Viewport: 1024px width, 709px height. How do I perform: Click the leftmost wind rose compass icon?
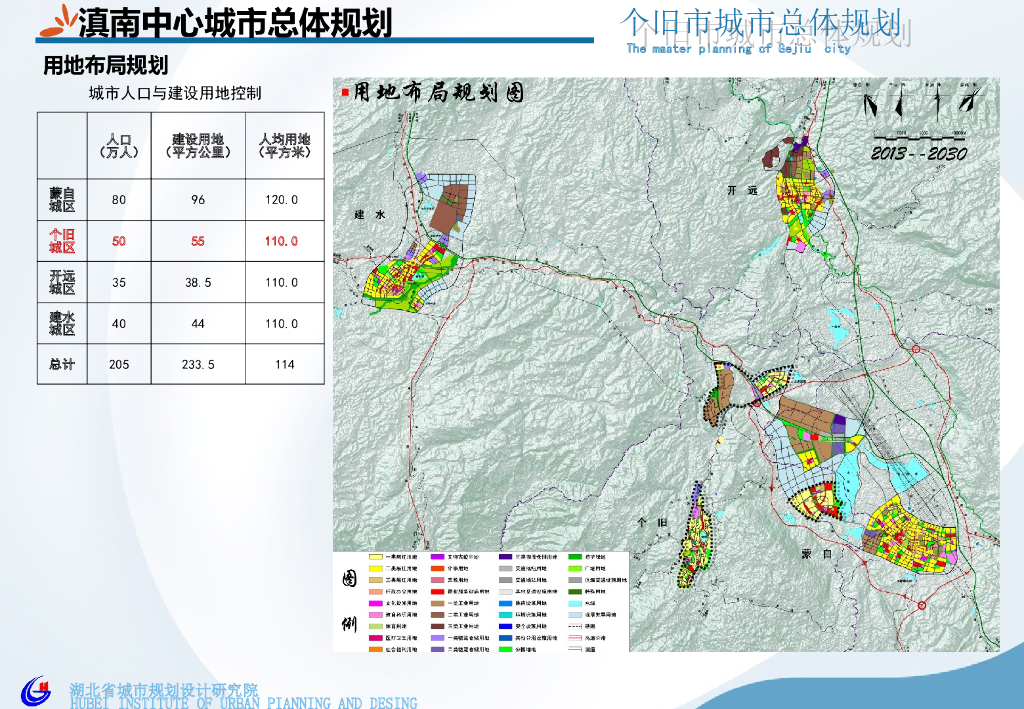click(871, 102)
